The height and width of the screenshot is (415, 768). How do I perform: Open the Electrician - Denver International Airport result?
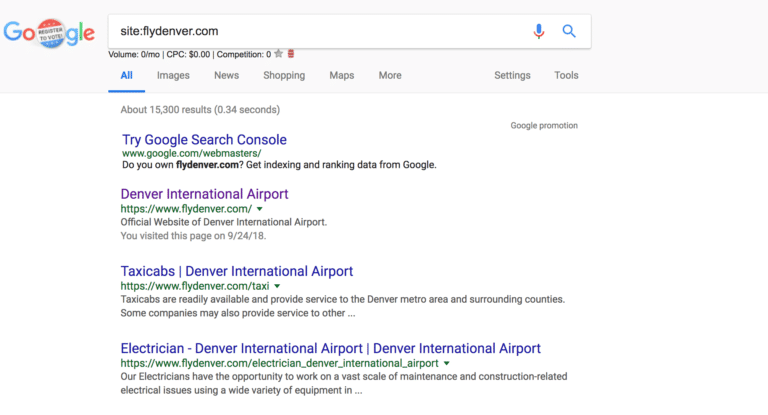331,348
